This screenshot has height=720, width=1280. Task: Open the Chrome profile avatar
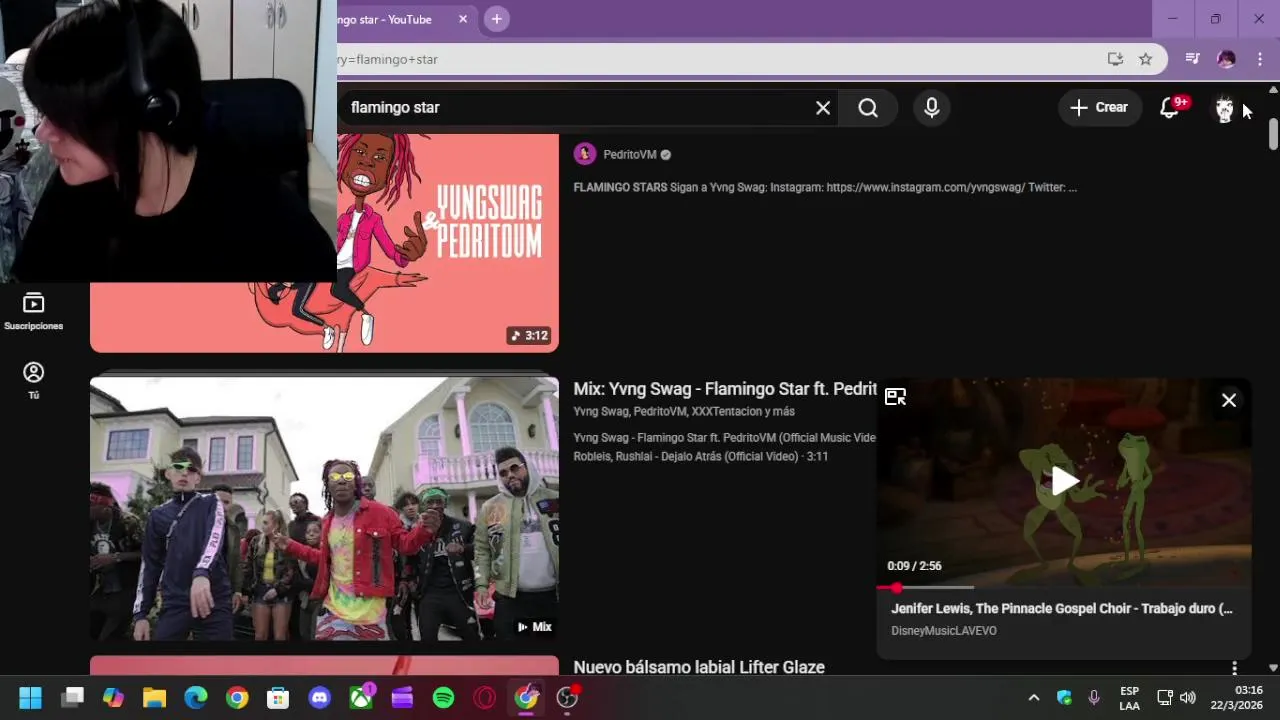point(1226,59)
